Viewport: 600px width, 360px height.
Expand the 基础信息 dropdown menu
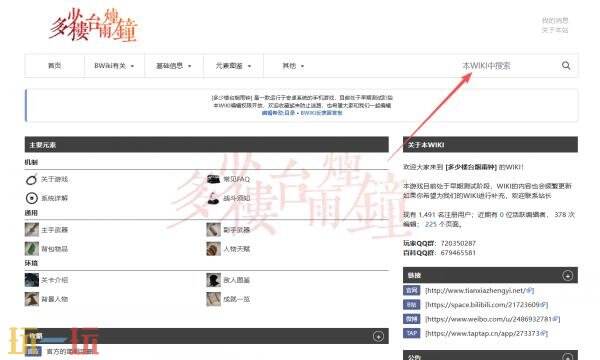coord(174,66)
